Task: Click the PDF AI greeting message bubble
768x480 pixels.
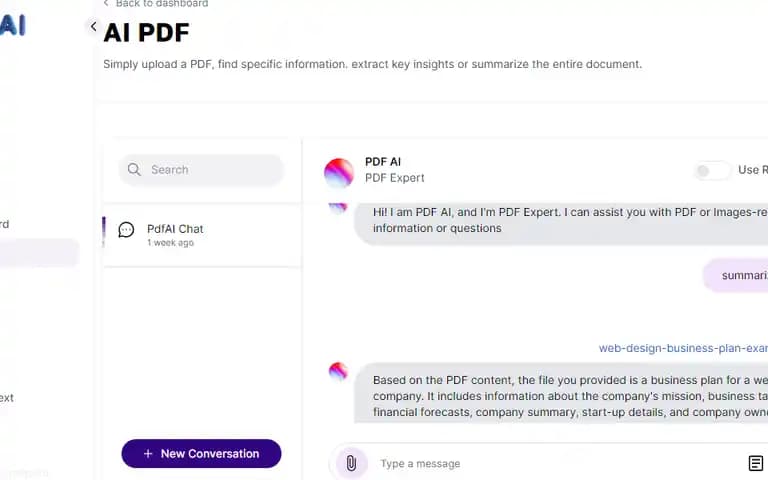Action: point(561,220)
